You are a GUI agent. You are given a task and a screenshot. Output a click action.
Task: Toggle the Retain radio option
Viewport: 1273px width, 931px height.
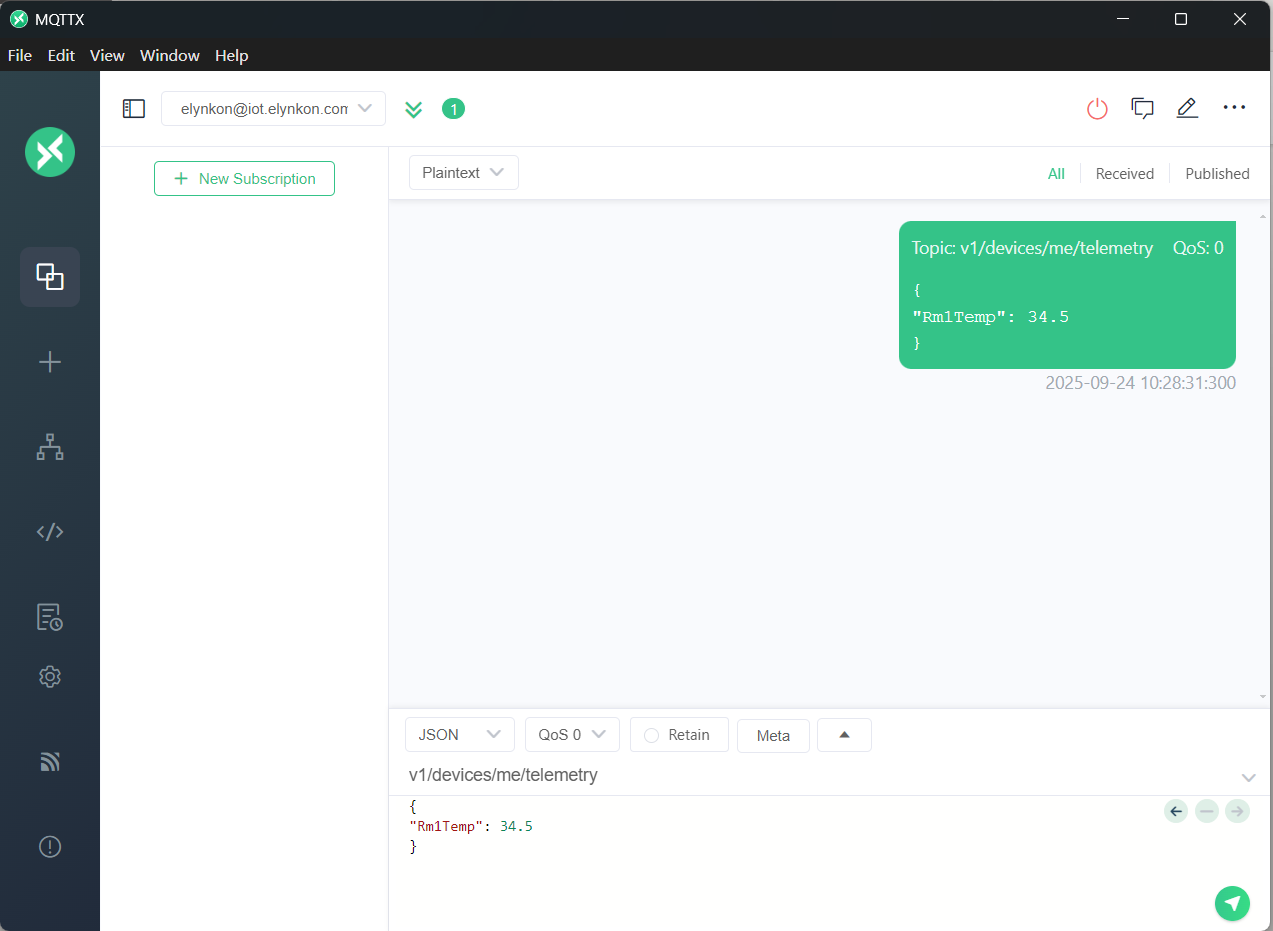[651, 735]
